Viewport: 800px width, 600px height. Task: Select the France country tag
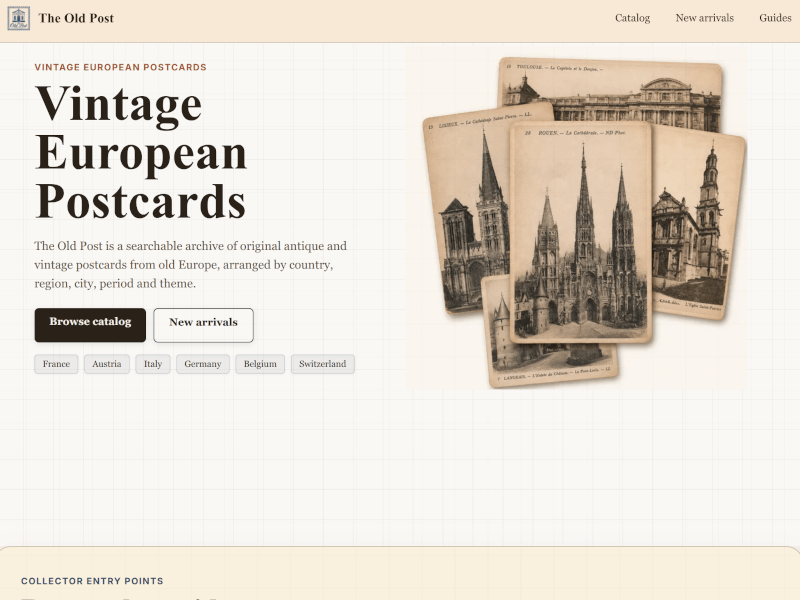[x=56, y=364]
